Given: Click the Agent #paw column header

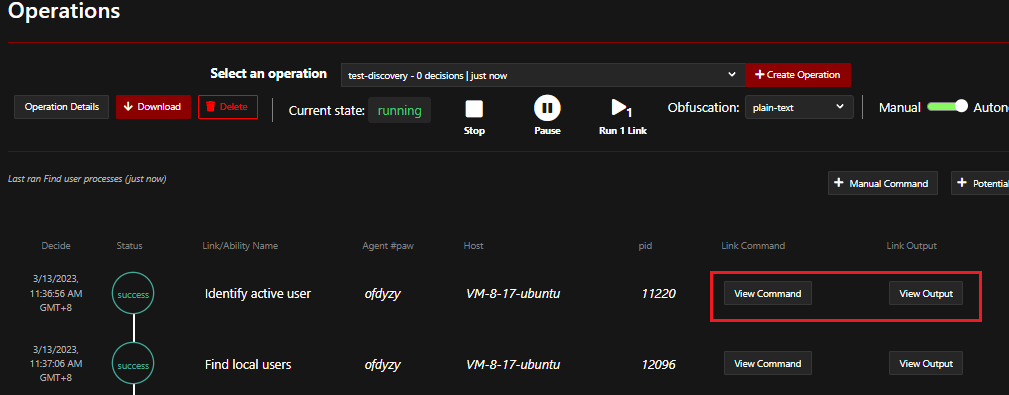Looking at the screenshot, I should click(388, 246).
